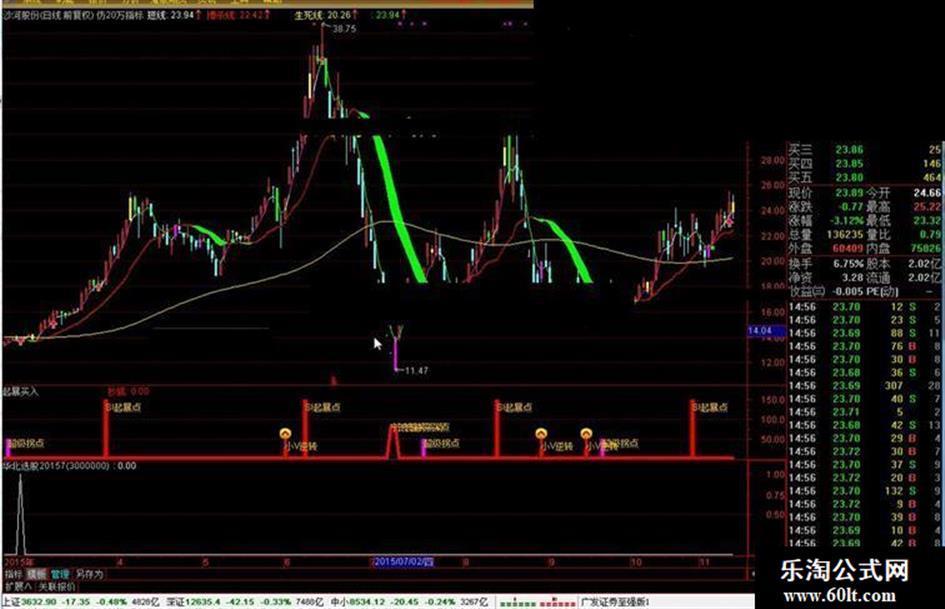Click the 广发证券至强版 status label
The image size is (945, 609).
[x=615, y=602]
